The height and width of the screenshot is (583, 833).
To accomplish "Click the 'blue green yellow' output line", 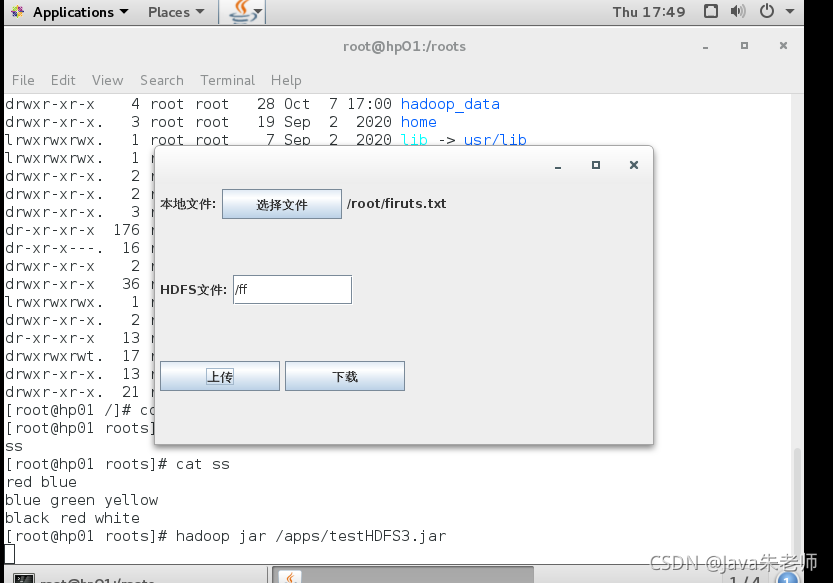I will coord(82,500).
